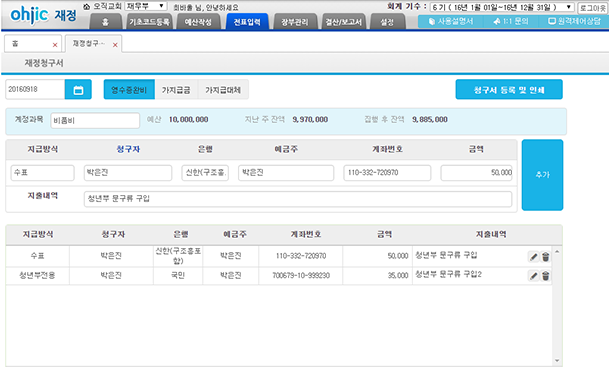
Task: Select the 영수증완비 toggle option
Action: click(x=129, y=90)
